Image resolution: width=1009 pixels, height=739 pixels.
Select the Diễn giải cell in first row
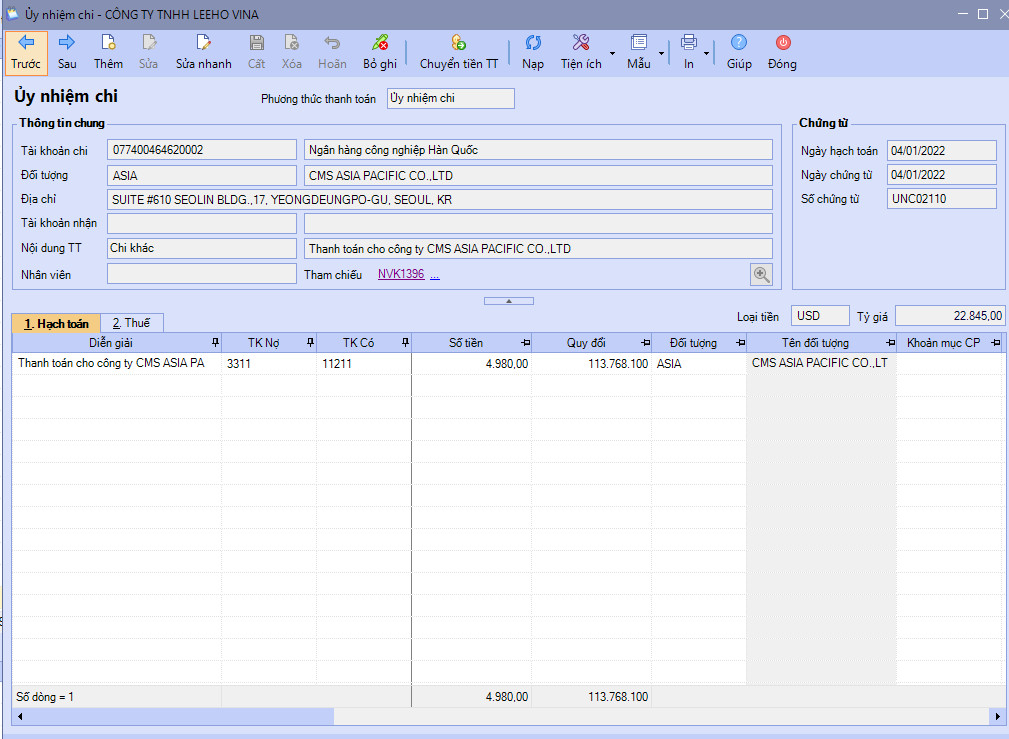(x=116, y=364)
